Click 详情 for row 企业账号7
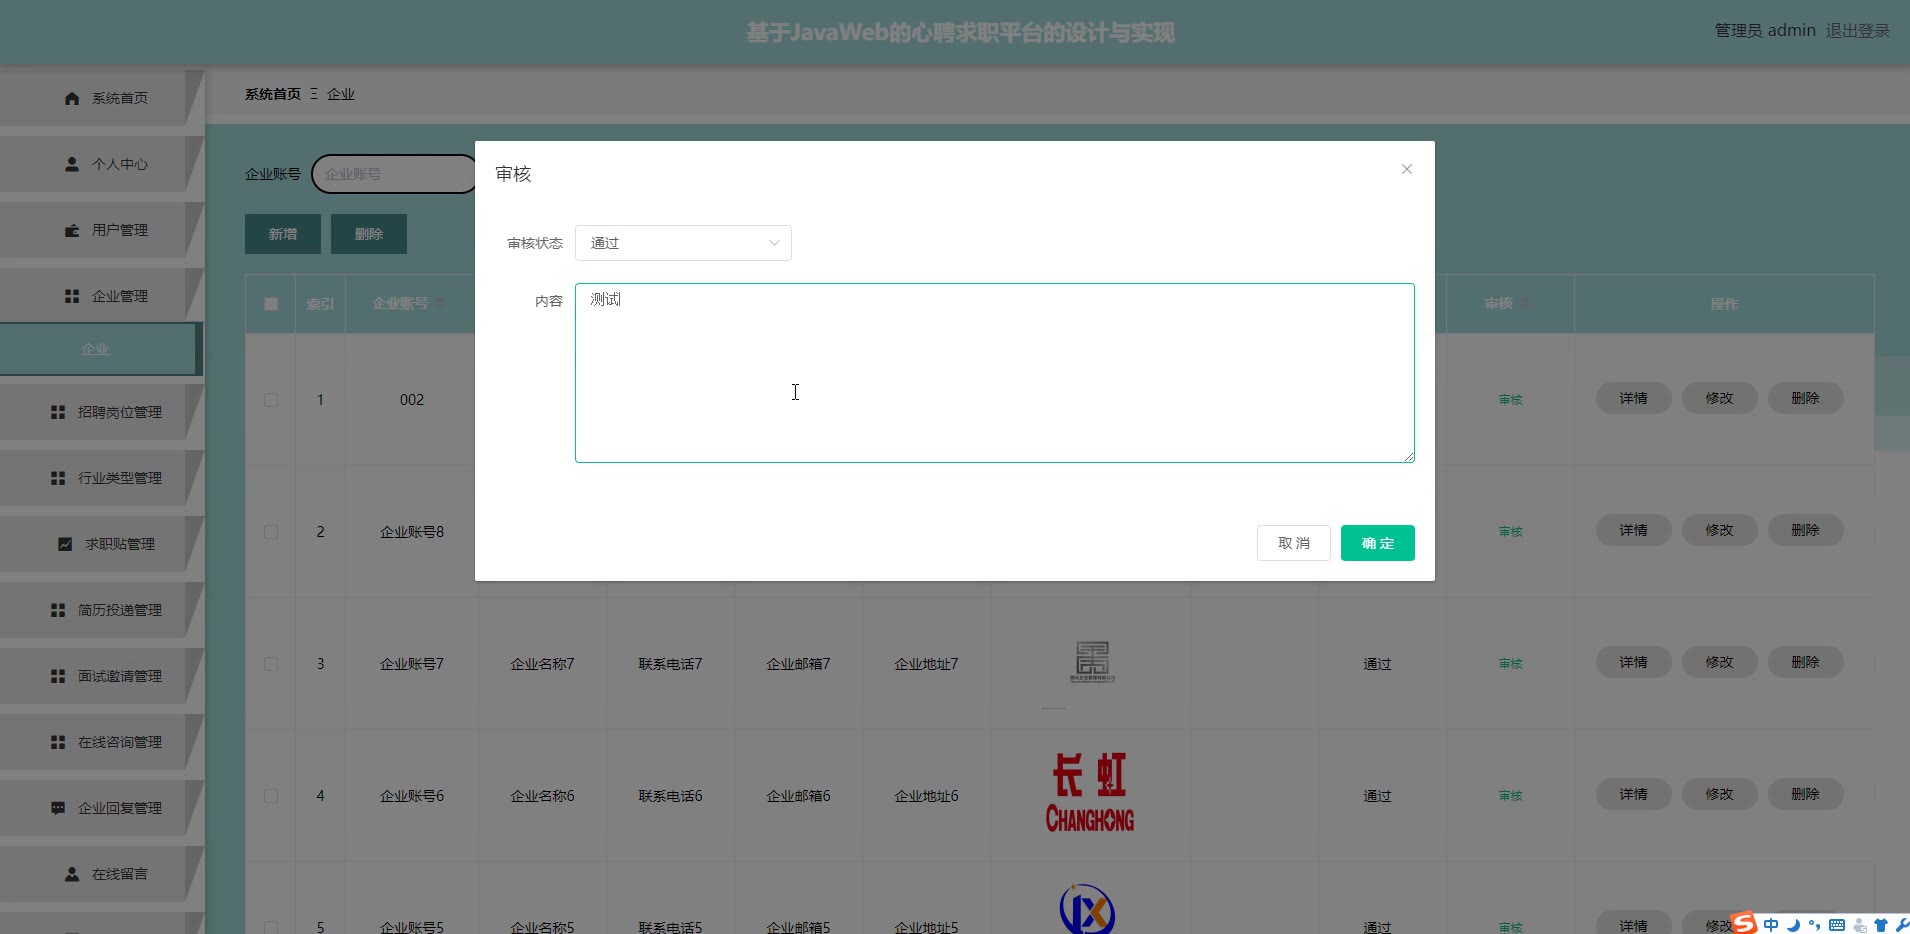Image resolution: width=1910 pixels, height=934 pixels. click(1634, 662)
